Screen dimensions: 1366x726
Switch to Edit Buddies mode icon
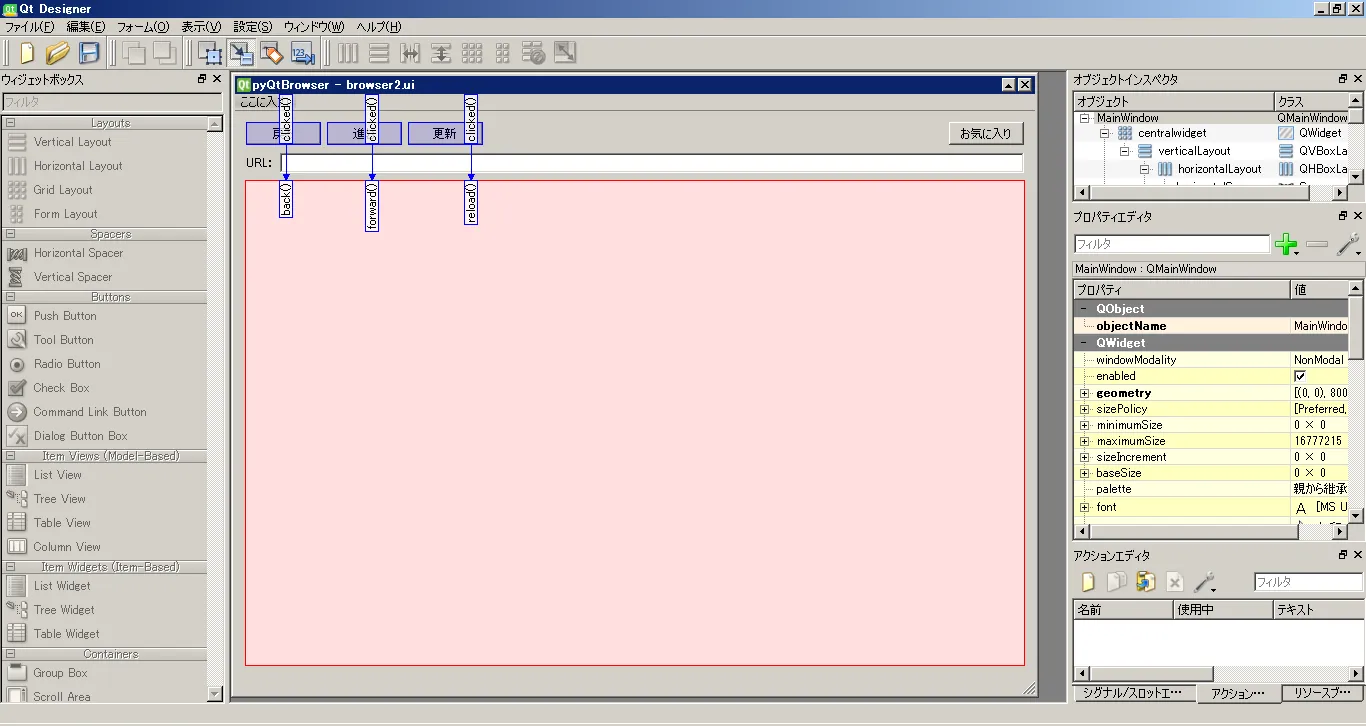[x=271, y=53]
